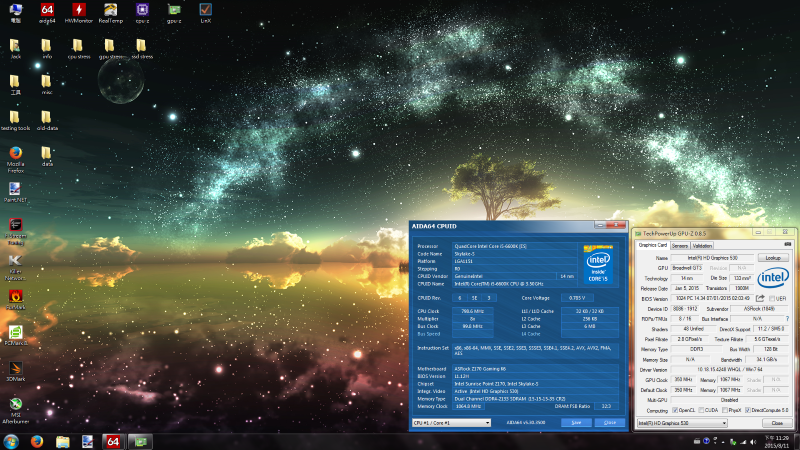Switch to the Validation tab in GPU-Z
Viewport: 800px width, 450px height.
tap(703, 244)
